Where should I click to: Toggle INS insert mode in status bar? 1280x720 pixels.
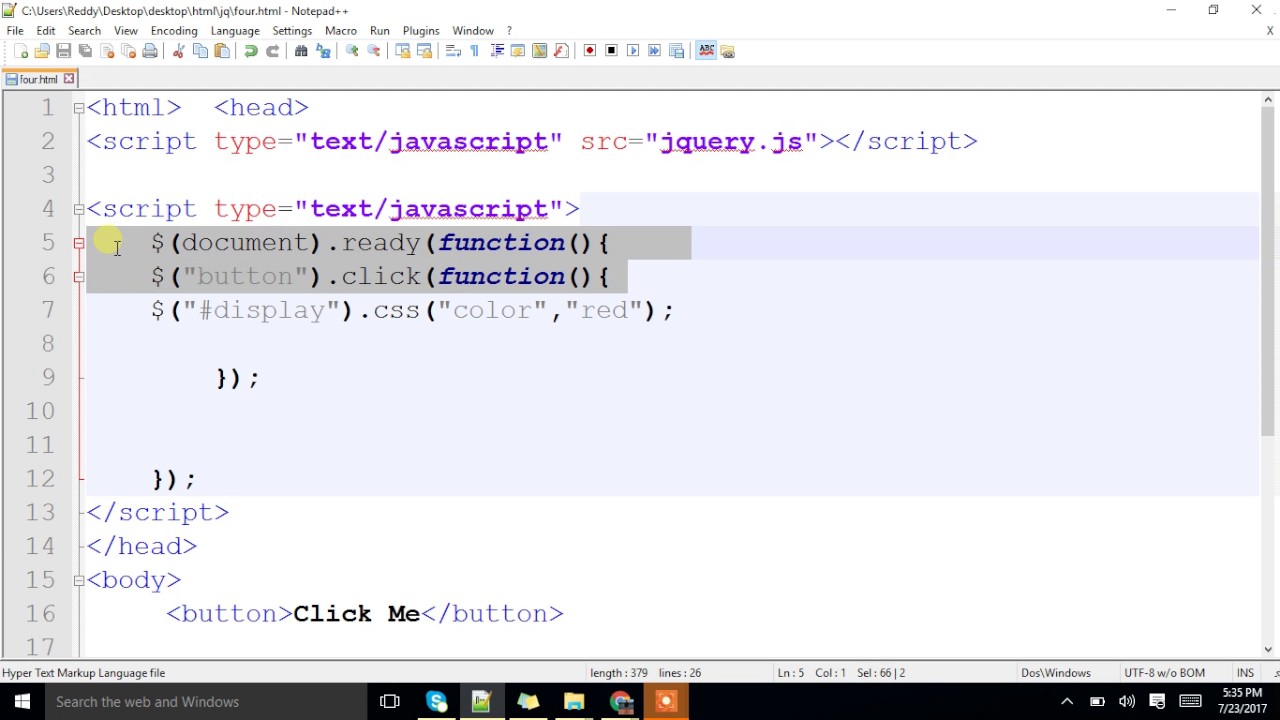1245,673
